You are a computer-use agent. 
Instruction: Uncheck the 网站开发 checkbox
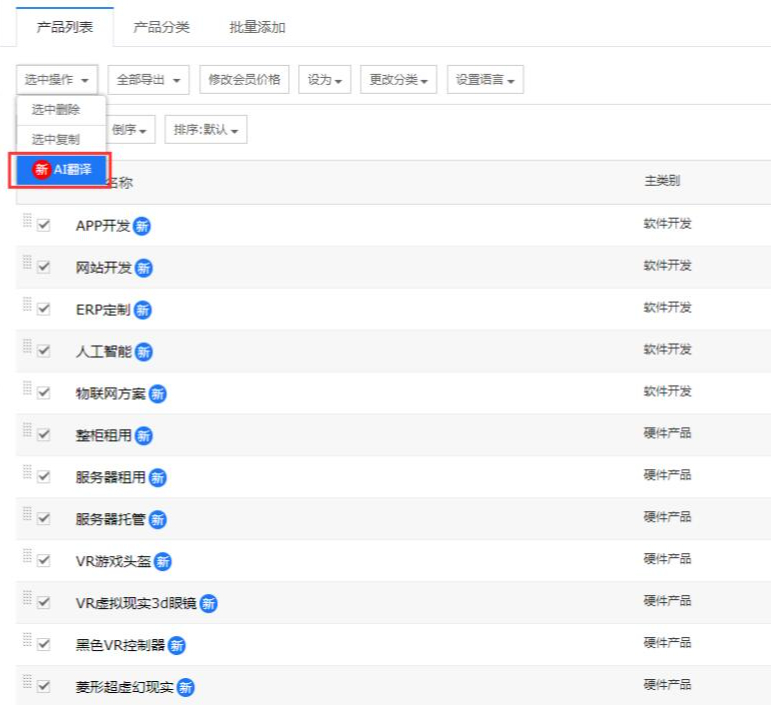coord(44,267)
